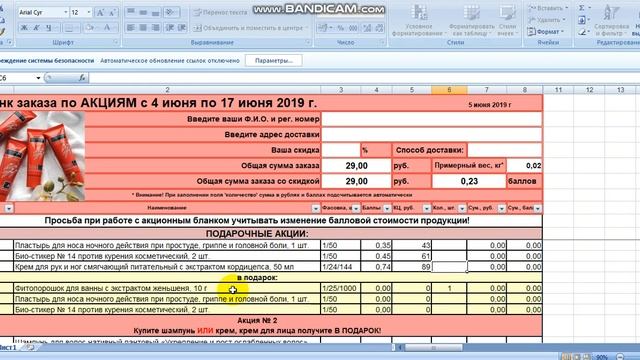The width and height of the screenshot is (640, 360).
Task: Click the insert function fx icon
Action: [82, 77]
